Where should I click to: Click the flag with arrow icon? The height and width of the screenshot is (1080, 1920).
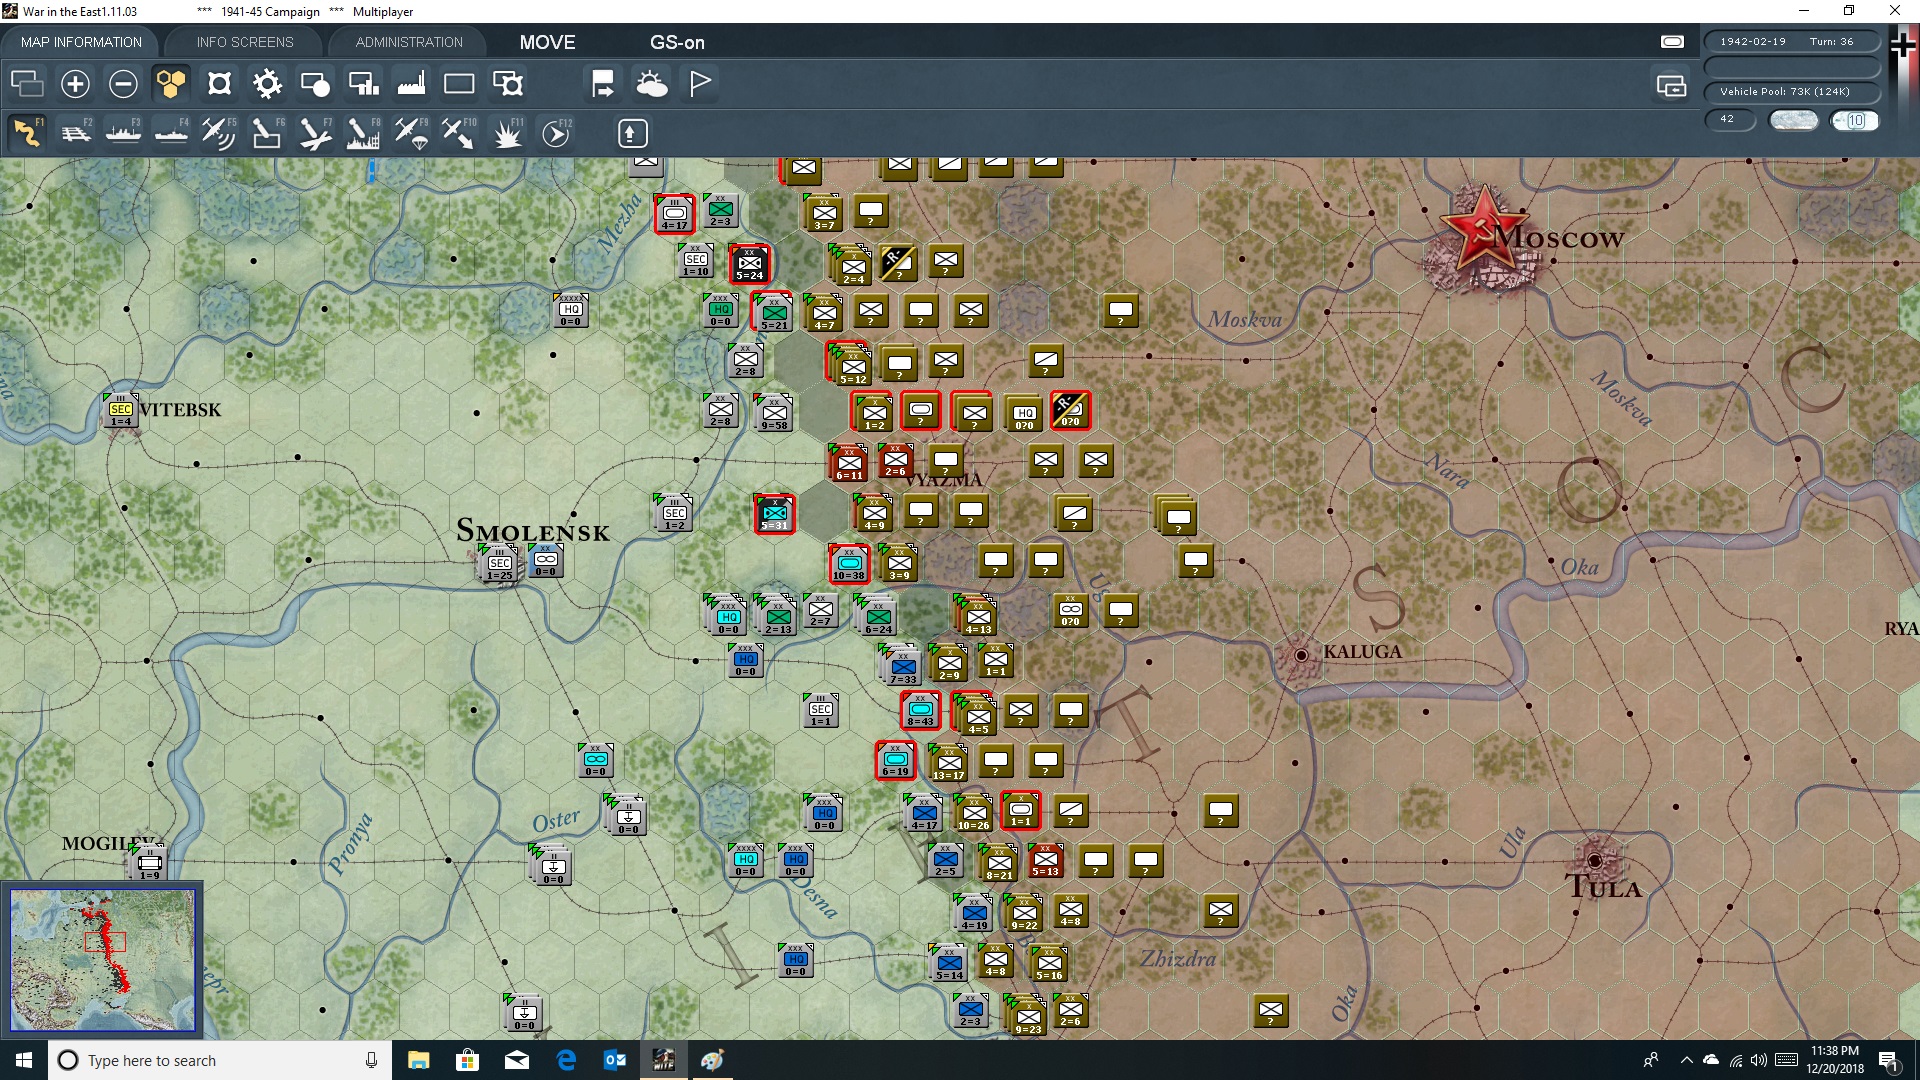(603, 84)
